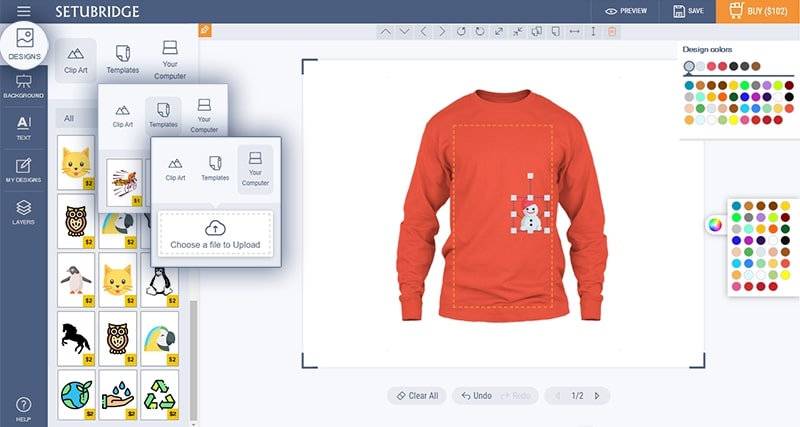800x427 pixels.
Task: Open the Background section in sidebar
Action: point(23,87)
